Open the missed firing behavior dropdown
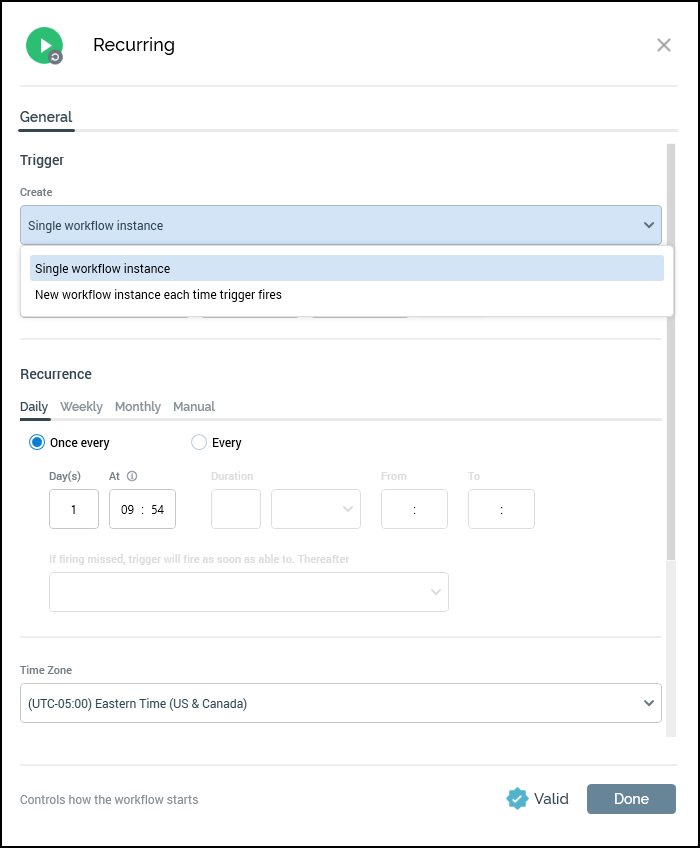 point(248,592)
